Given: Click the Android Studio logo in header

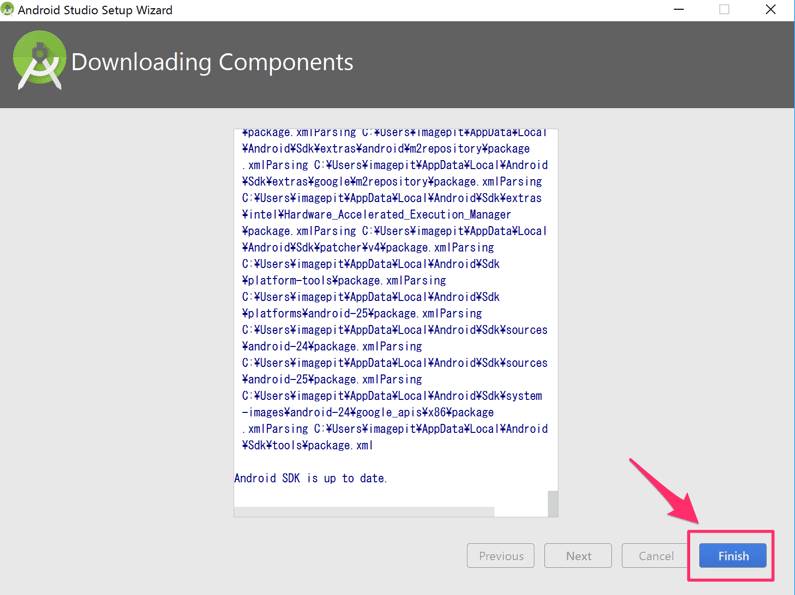Looking at the screenshot, I should point(40,61).
